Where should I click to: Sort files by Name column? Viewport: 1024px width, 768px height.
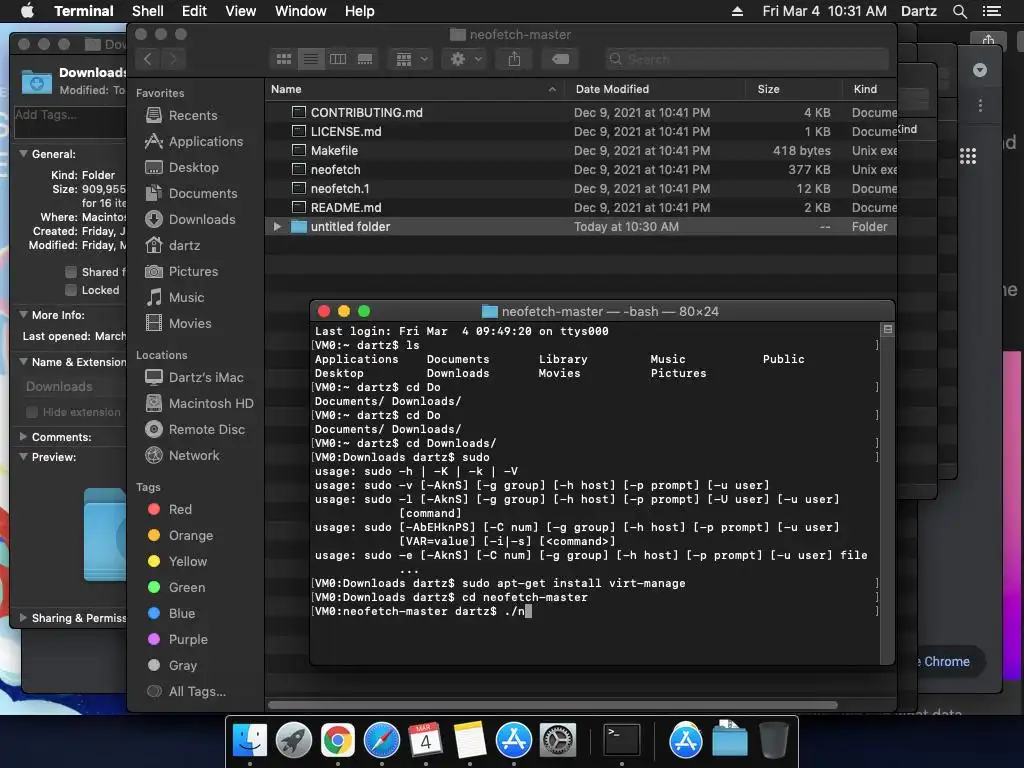414,89
